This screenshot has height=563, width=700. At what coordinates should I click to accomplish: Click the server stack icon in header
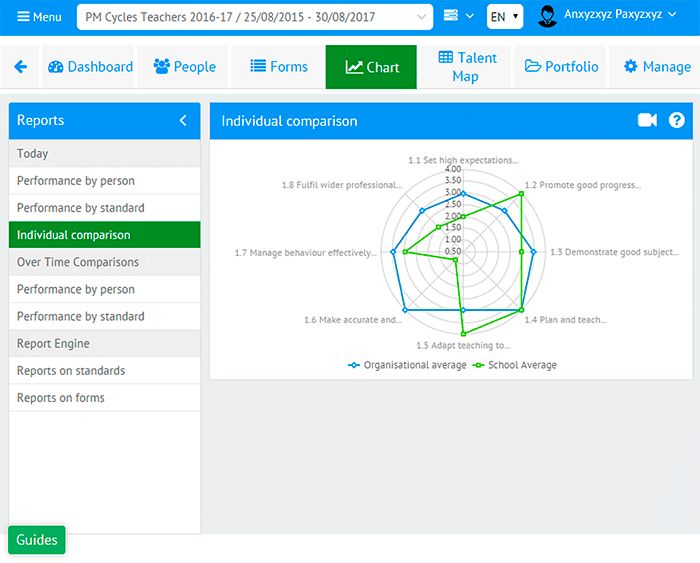(450, 16)
